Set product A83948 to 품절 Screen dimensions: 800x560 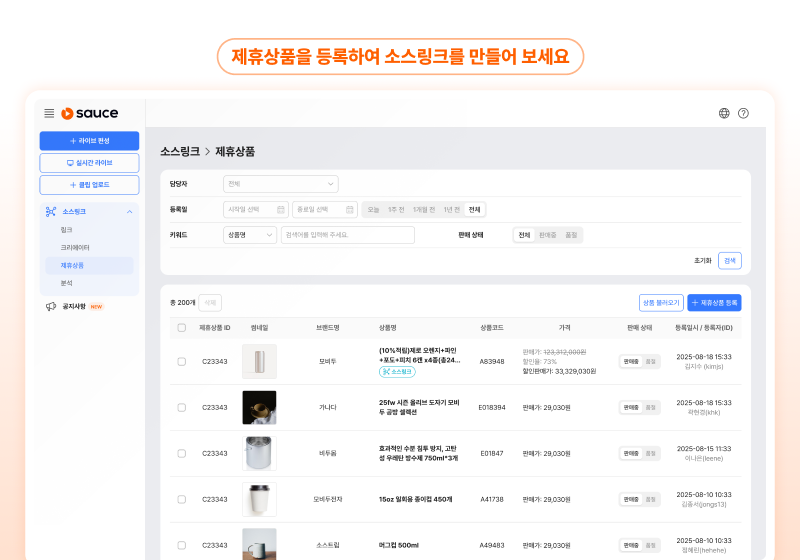point(651,362)
